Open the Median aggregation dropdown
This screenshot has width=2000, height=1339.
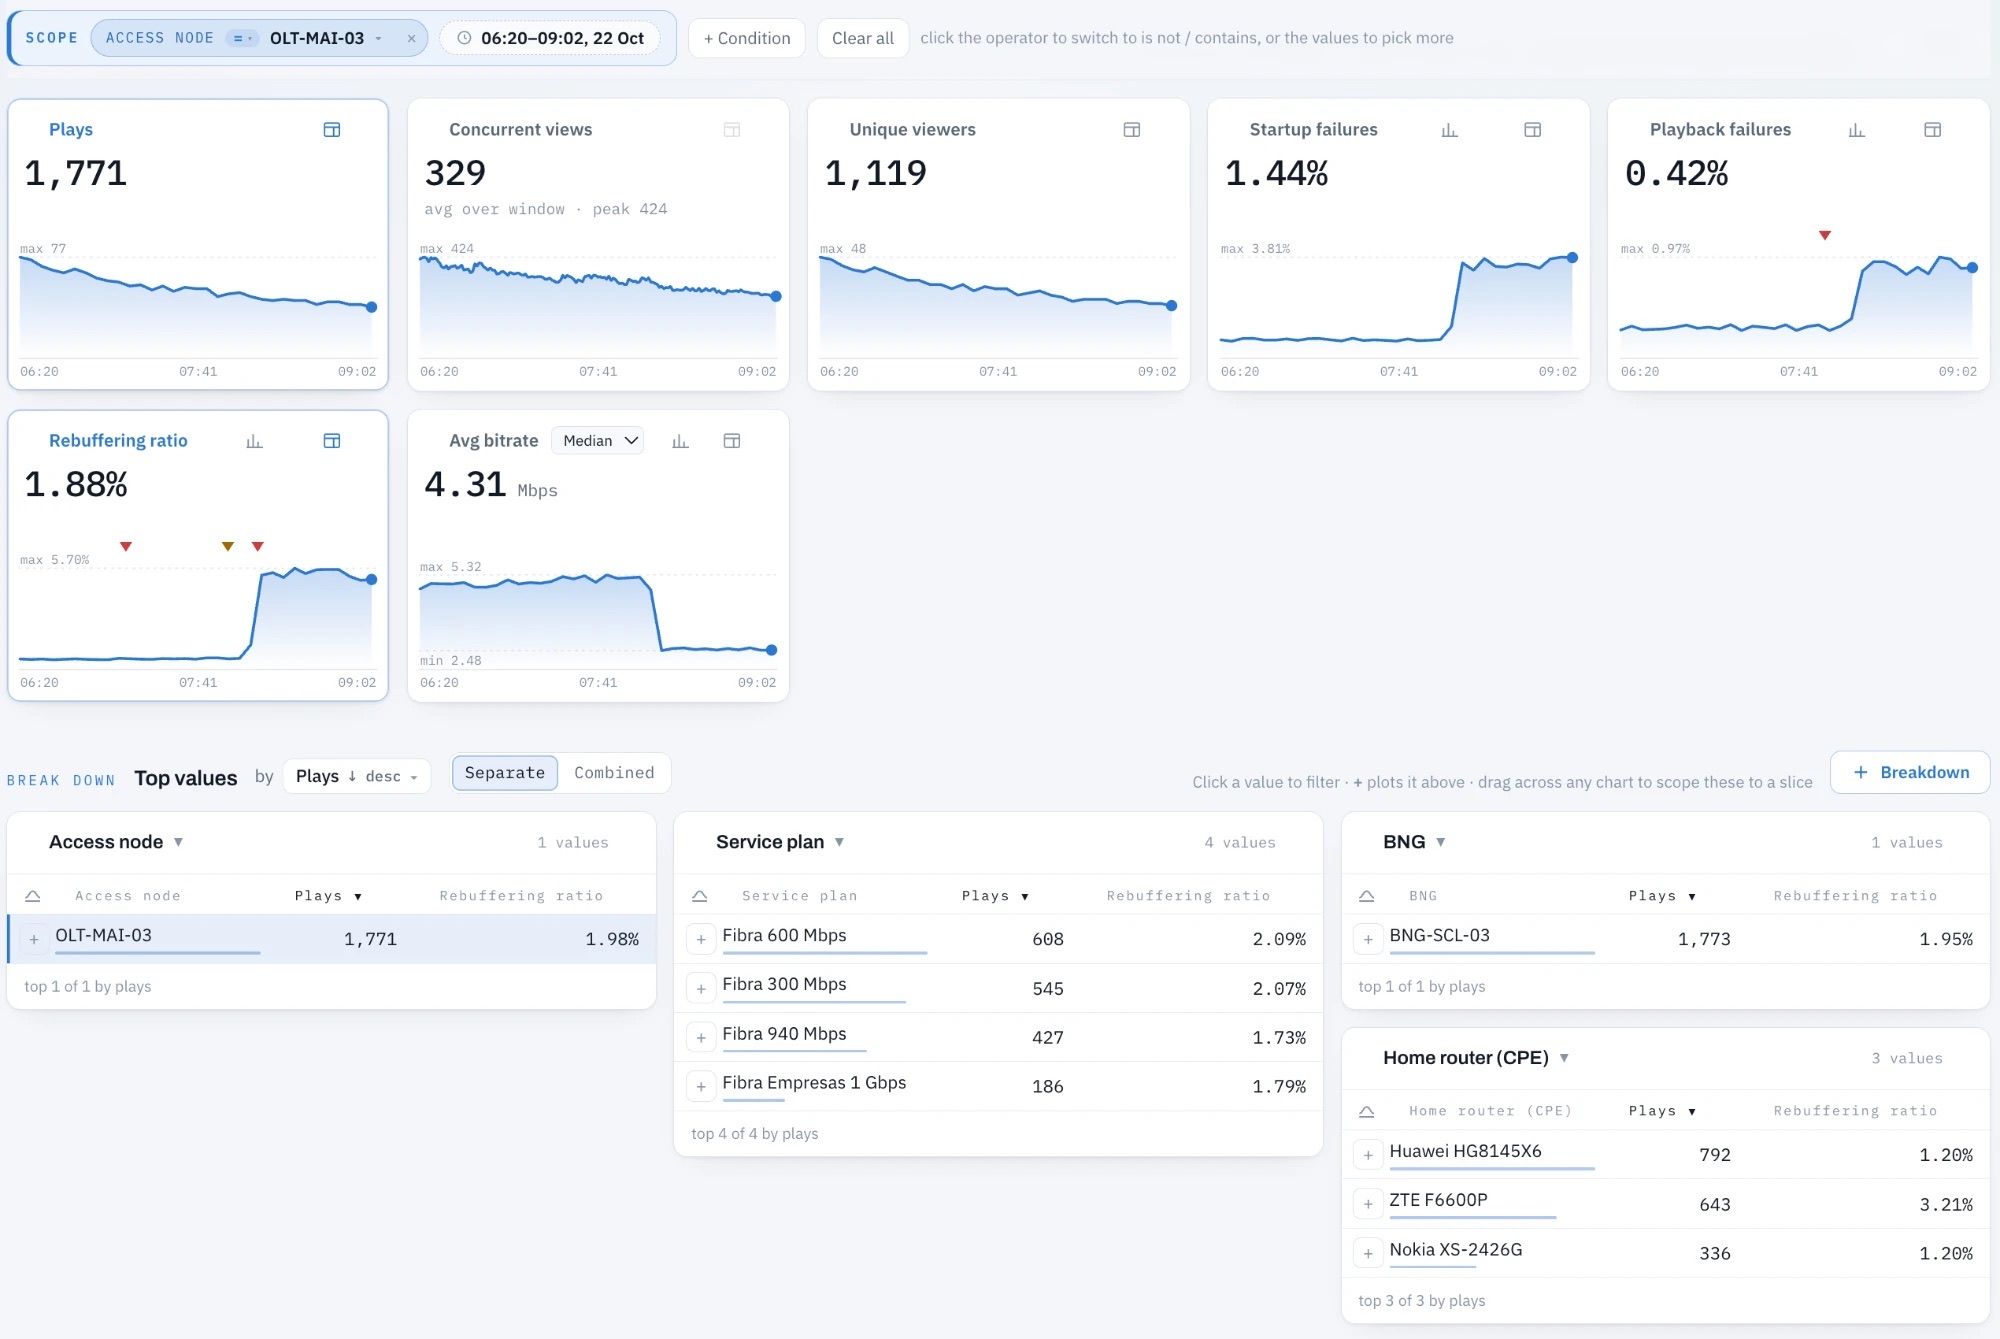click(x=598, y=441)
